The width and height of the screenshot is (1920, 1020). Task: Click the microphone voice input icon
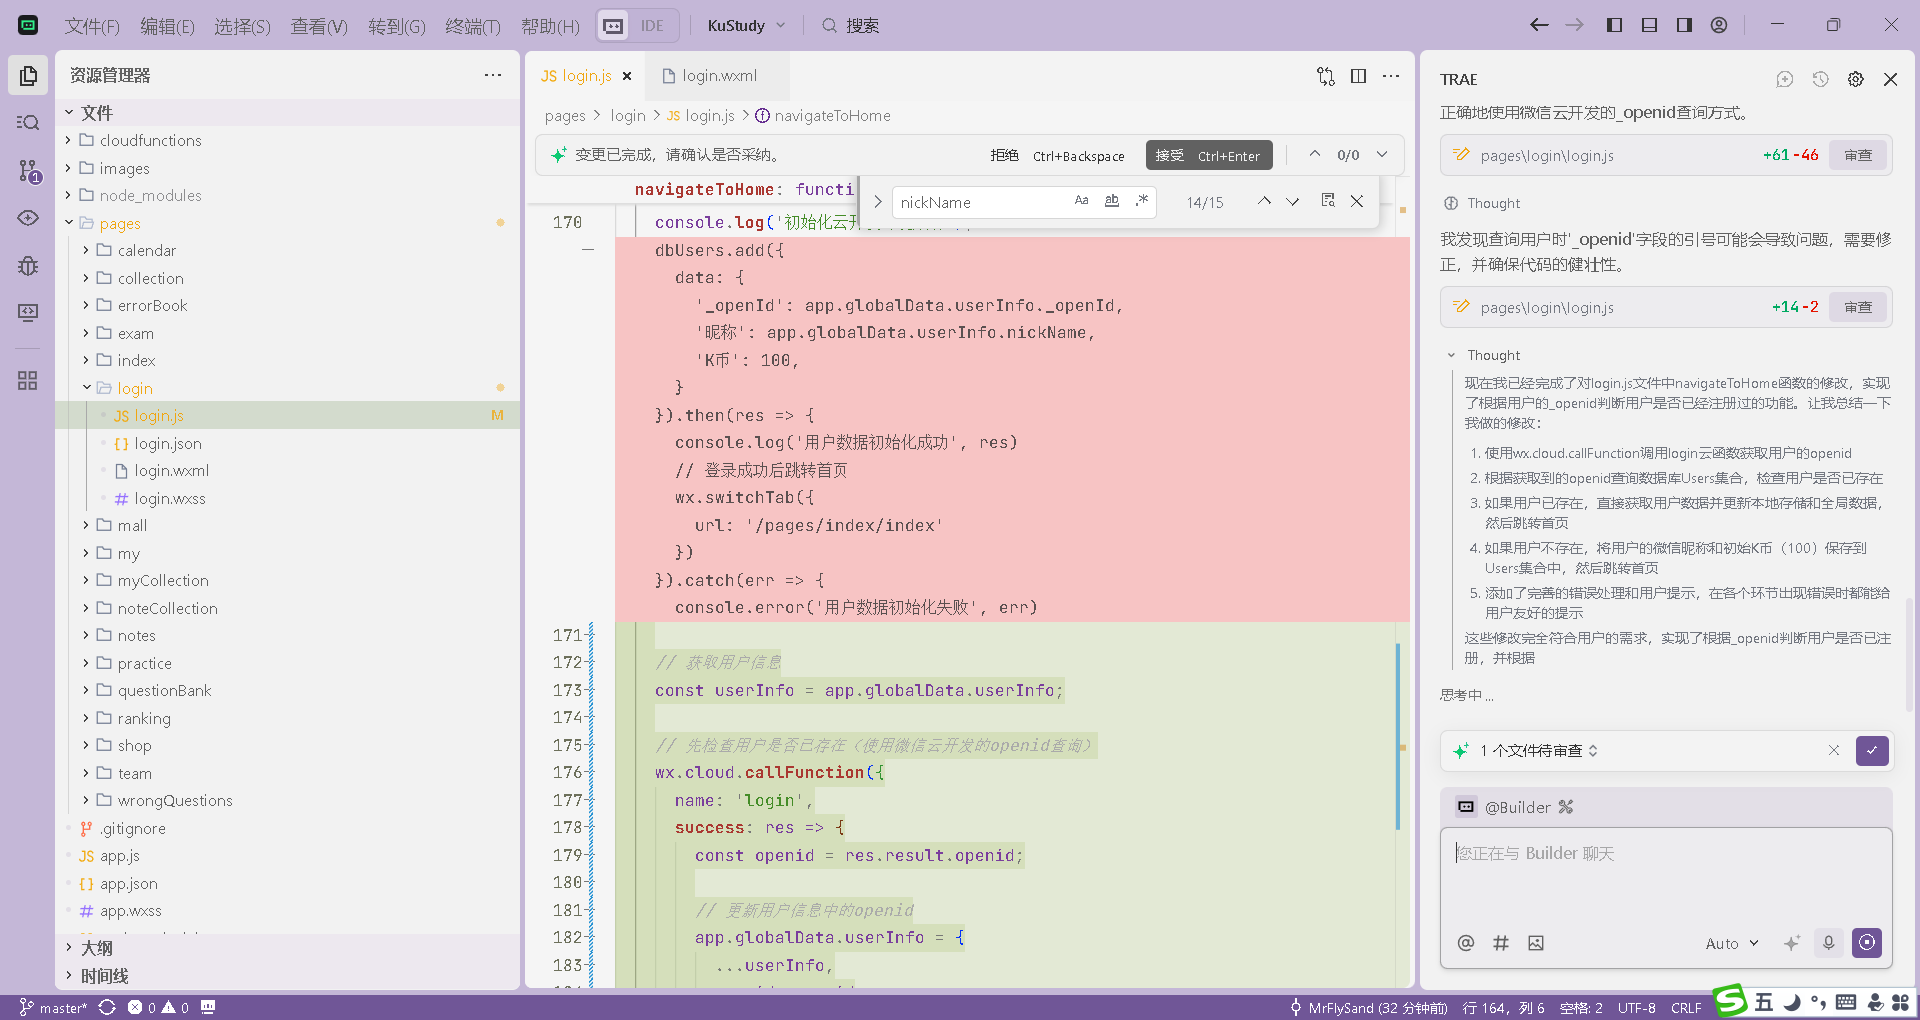pos(1828,943)
